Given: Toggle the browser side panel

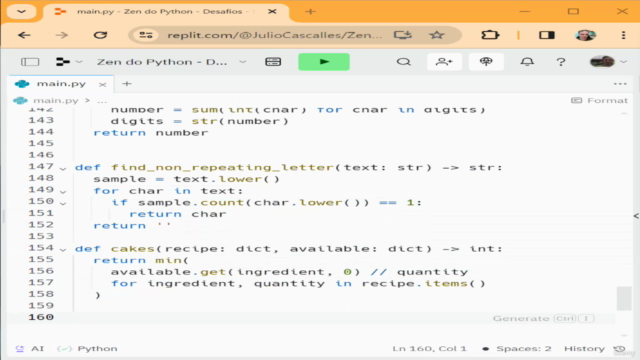Looking at the screenshot, I should [x=547, y=35].
